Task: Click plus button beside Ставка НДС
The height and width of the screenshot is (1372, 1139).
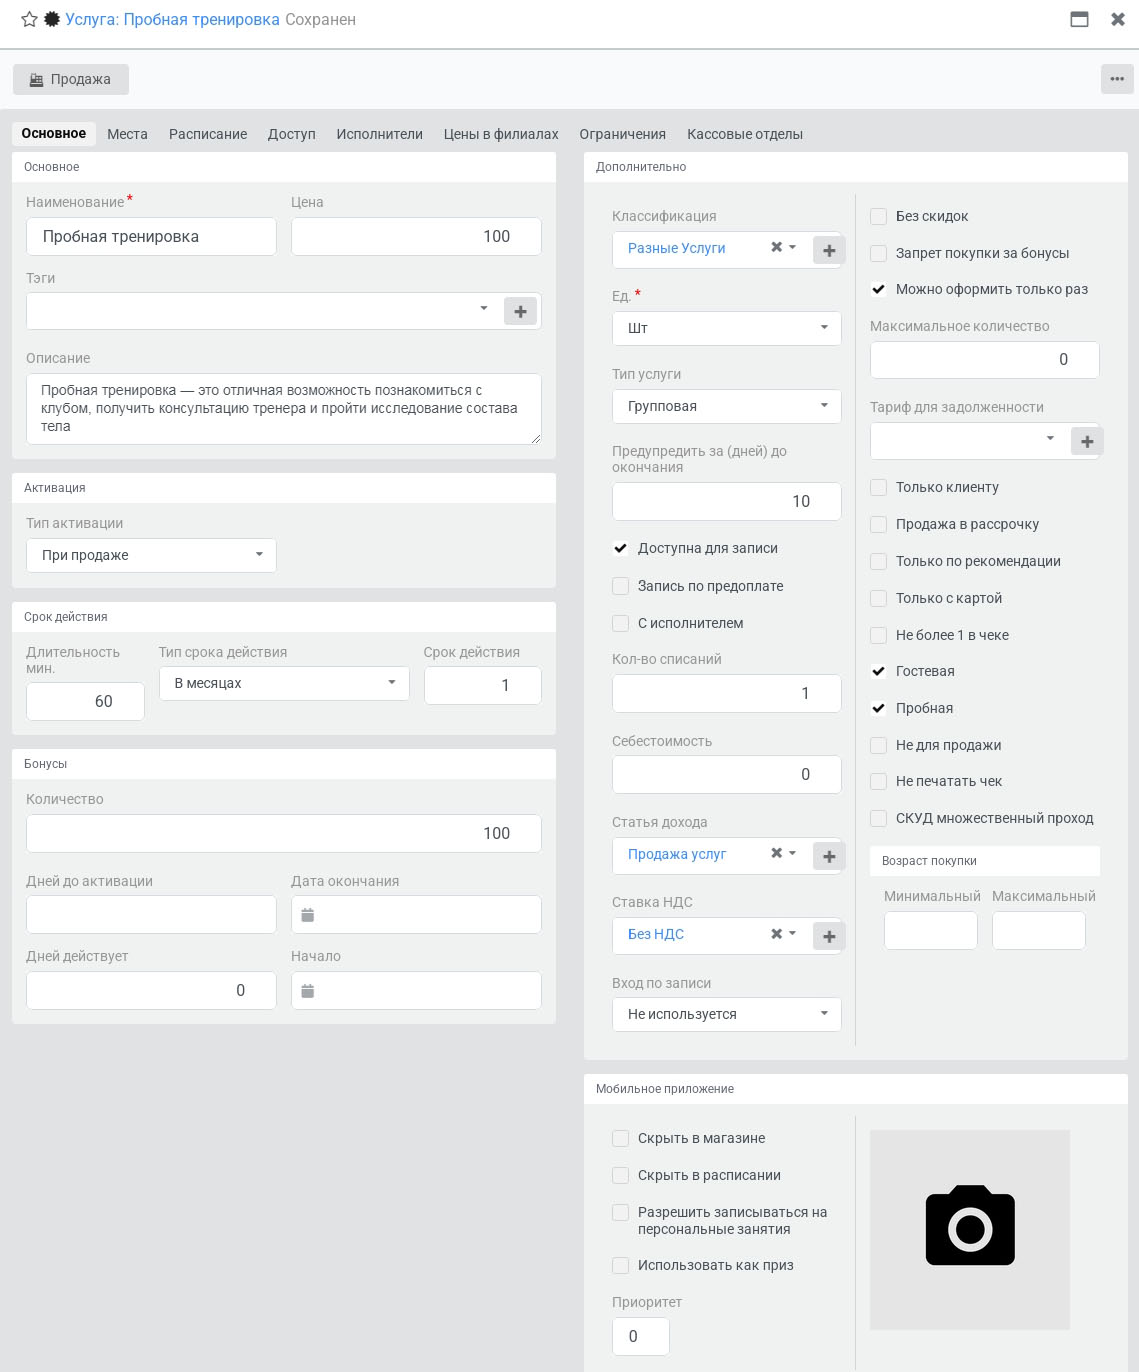Action: pyautogui.click(x=829, y=936)
